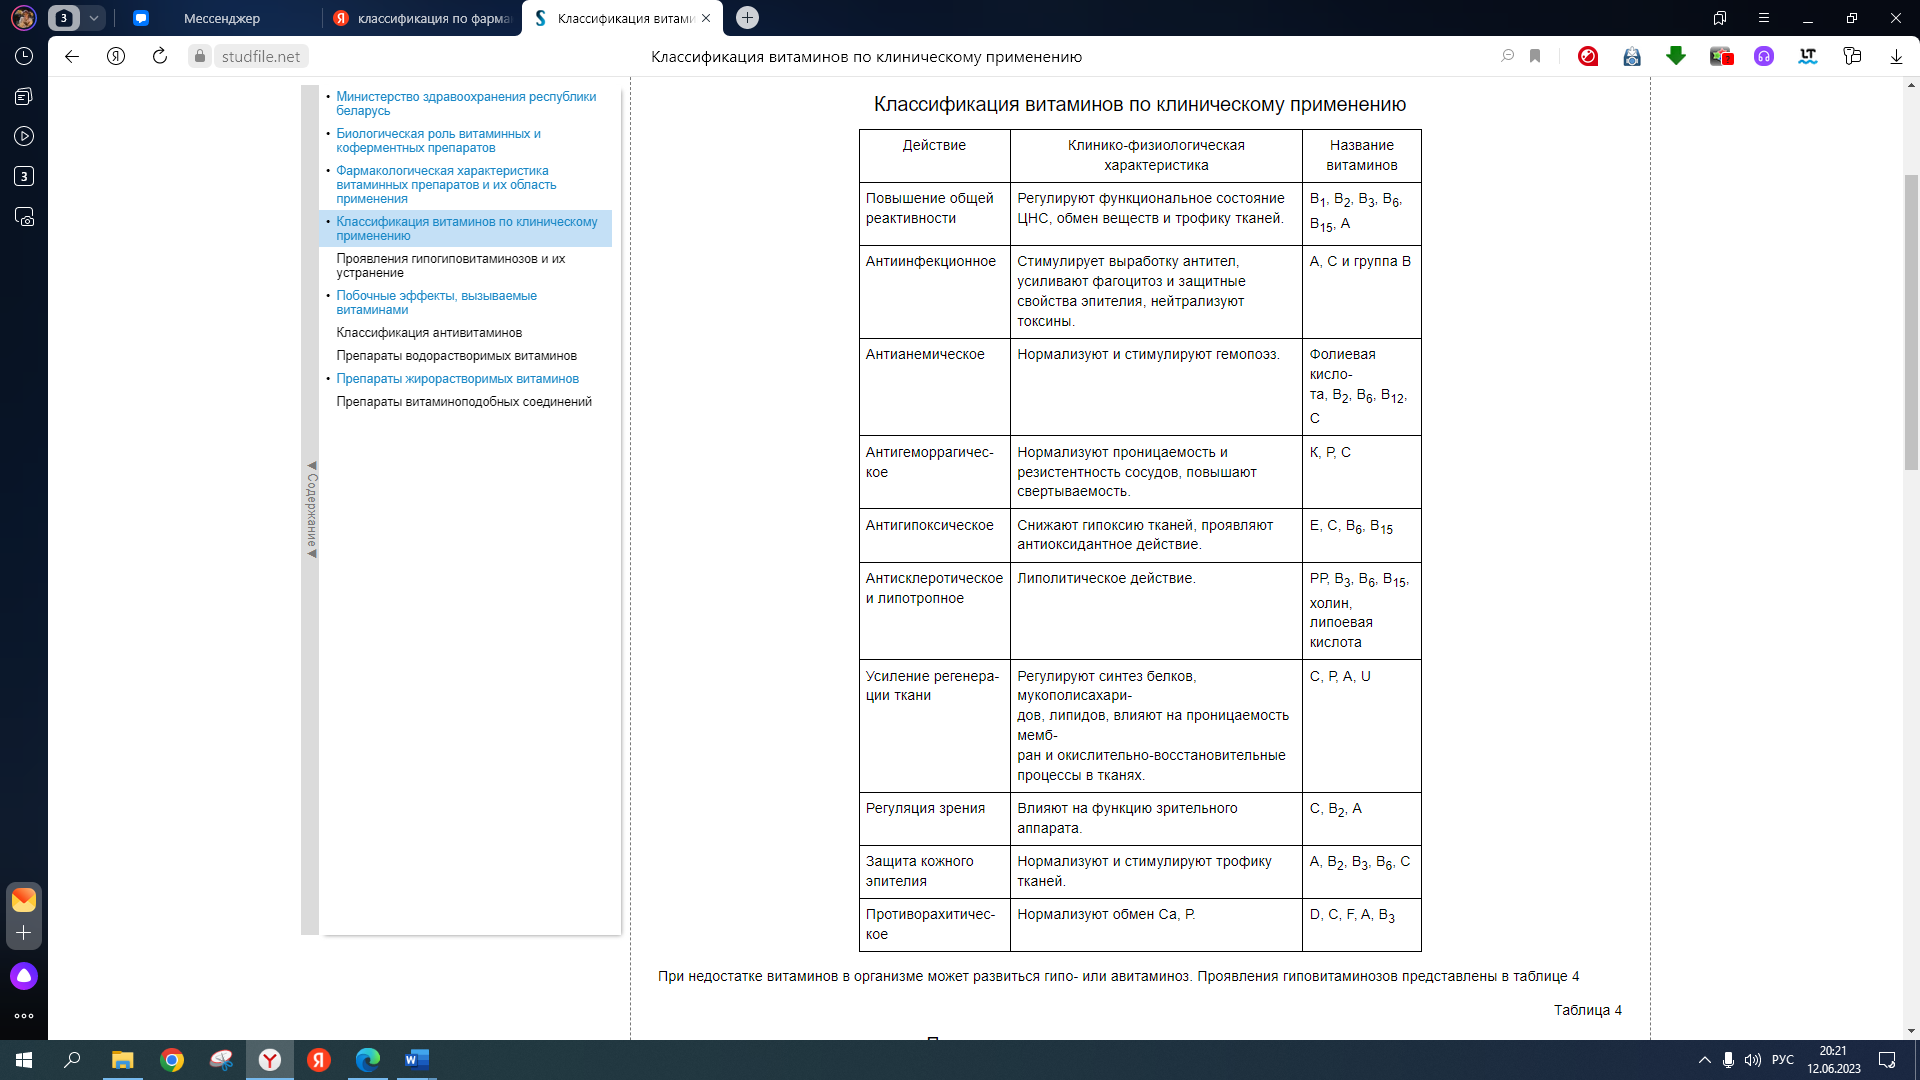1920x1080 pixels.
Task: Take a screenshot with the sidebar camera icon
Action: pos(24,217)
